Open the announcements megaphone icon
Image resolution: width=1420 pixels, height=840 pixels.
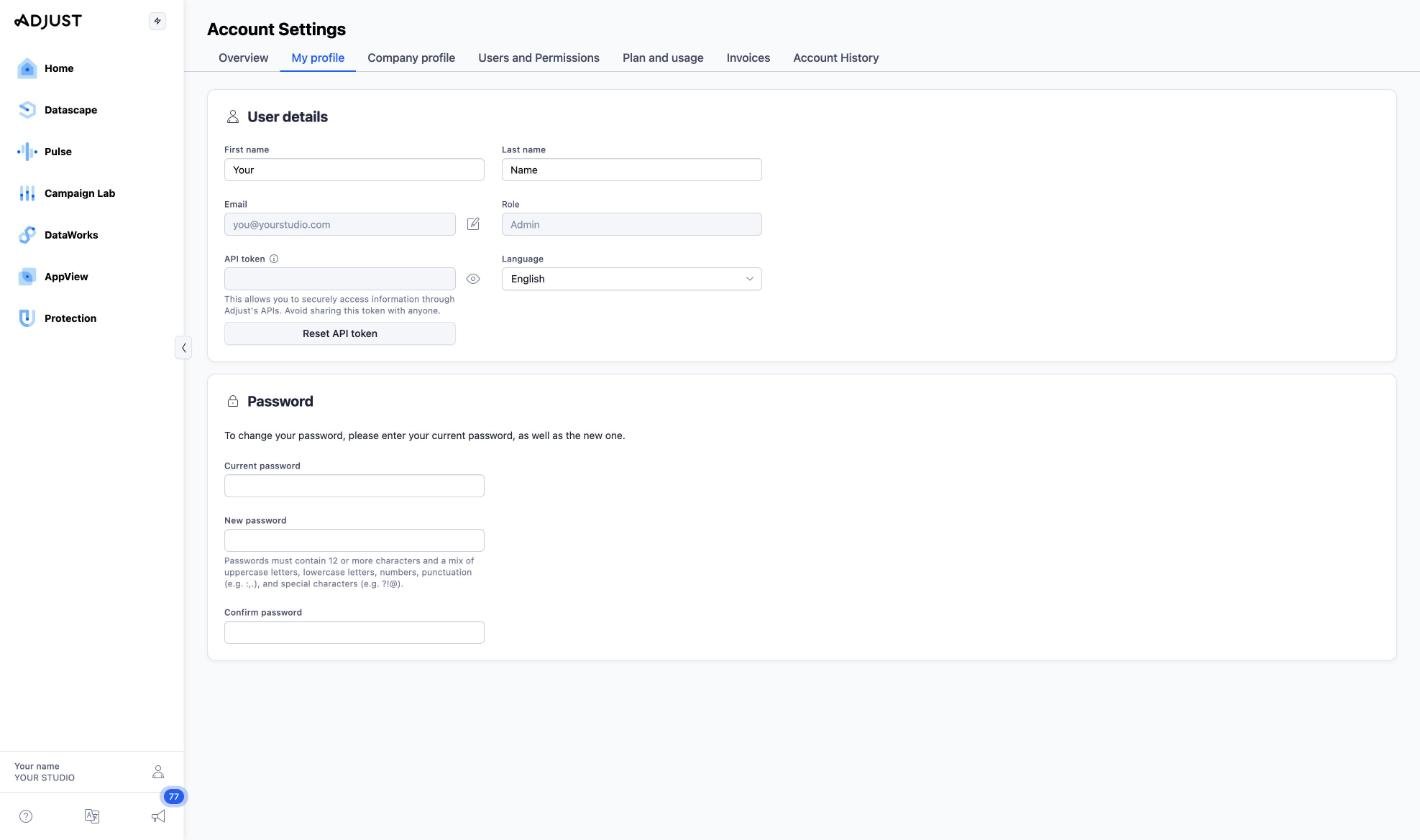click(x=158, y=816)
